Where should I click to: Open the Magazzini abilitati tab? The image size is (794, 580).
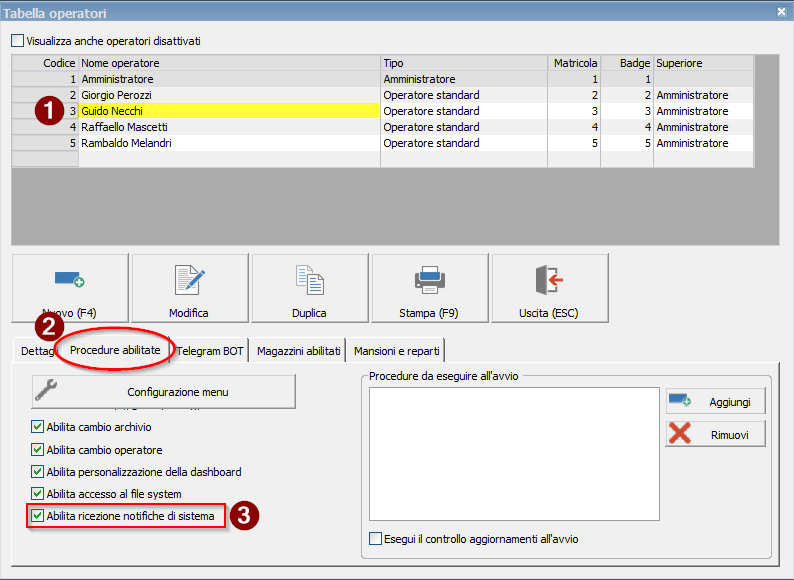(298, 351)
